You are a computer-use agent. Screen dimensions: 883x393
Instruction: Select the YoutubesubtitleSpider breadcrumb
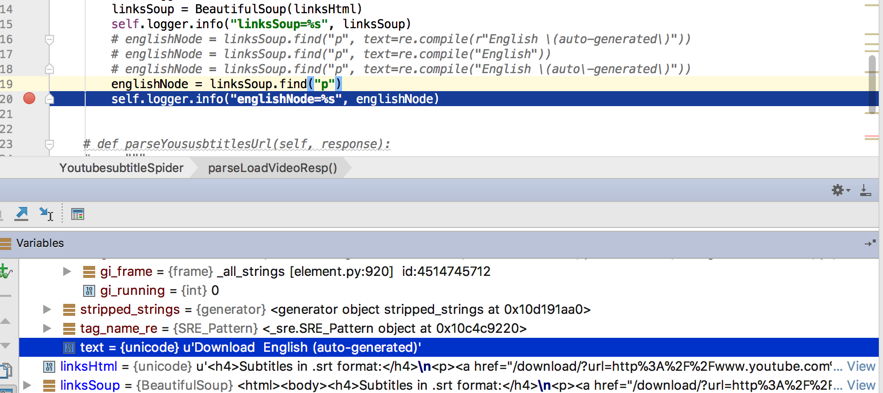coord(122,168)
